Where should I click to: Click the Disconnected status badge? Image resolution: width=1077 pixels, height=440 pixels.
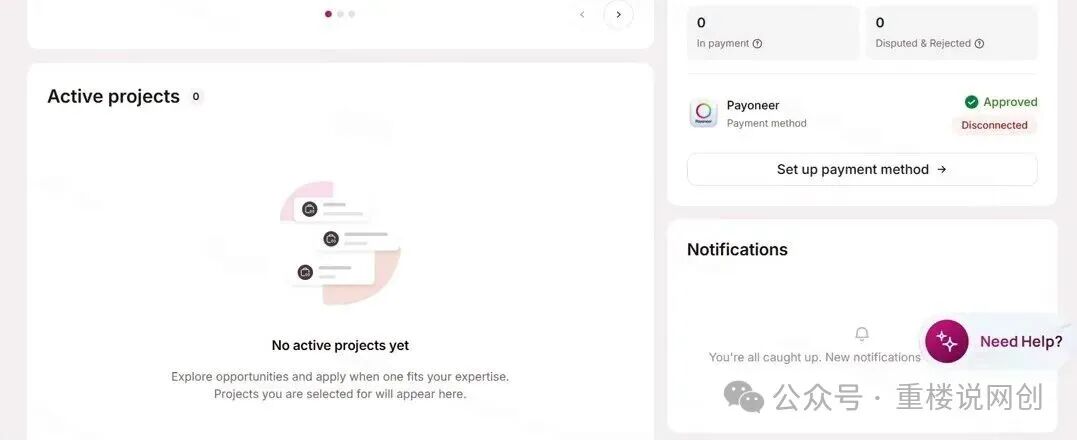click(994, 125)
